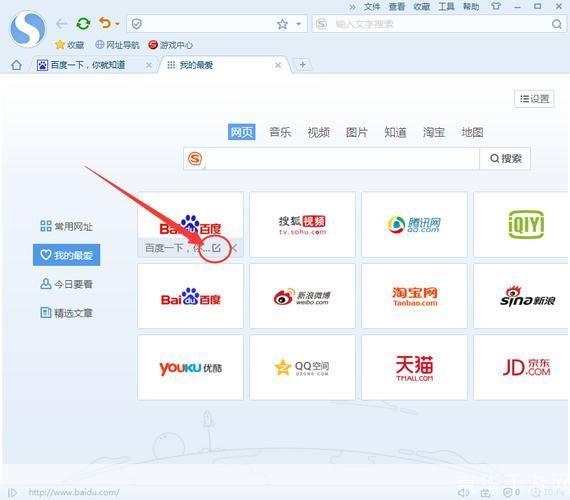Click the mute speaker icon in status bar
Viewport: 570px width, 500px height.
[463, 493]
